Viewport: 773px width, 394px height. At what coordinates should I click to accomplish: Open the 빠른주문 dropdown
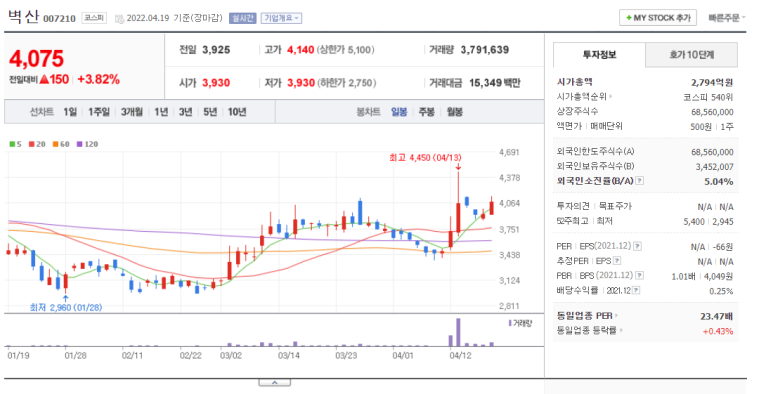coord(727,18)
